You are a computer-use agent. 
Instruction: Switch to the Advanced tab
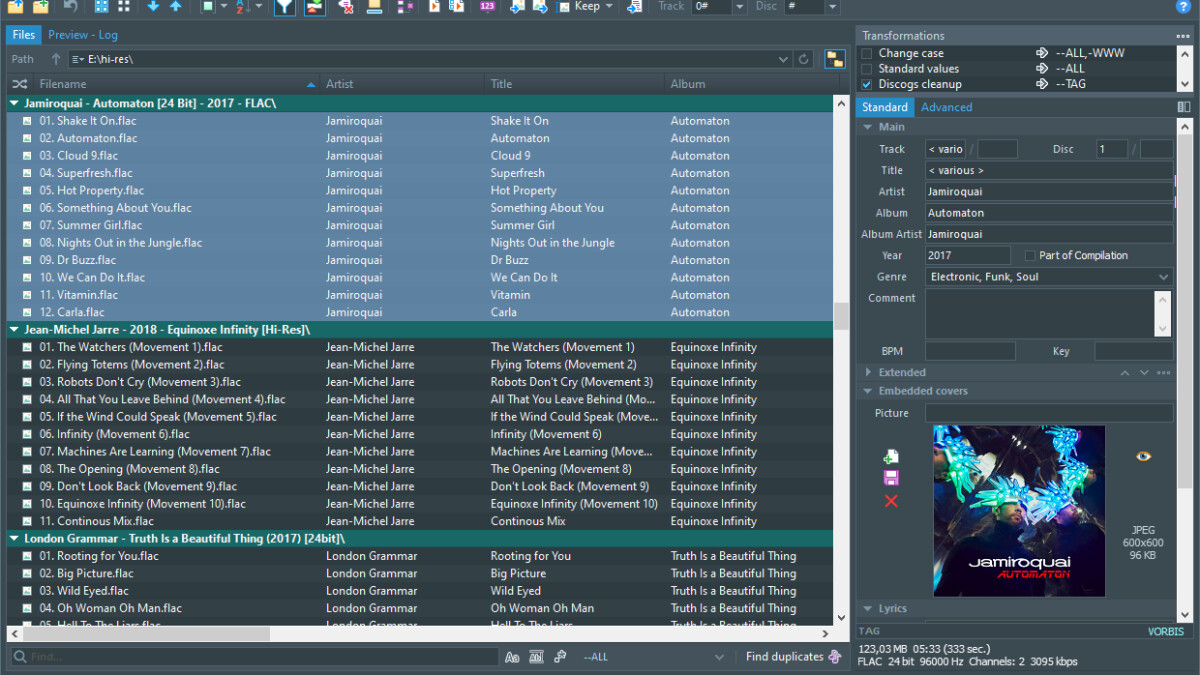946,107
